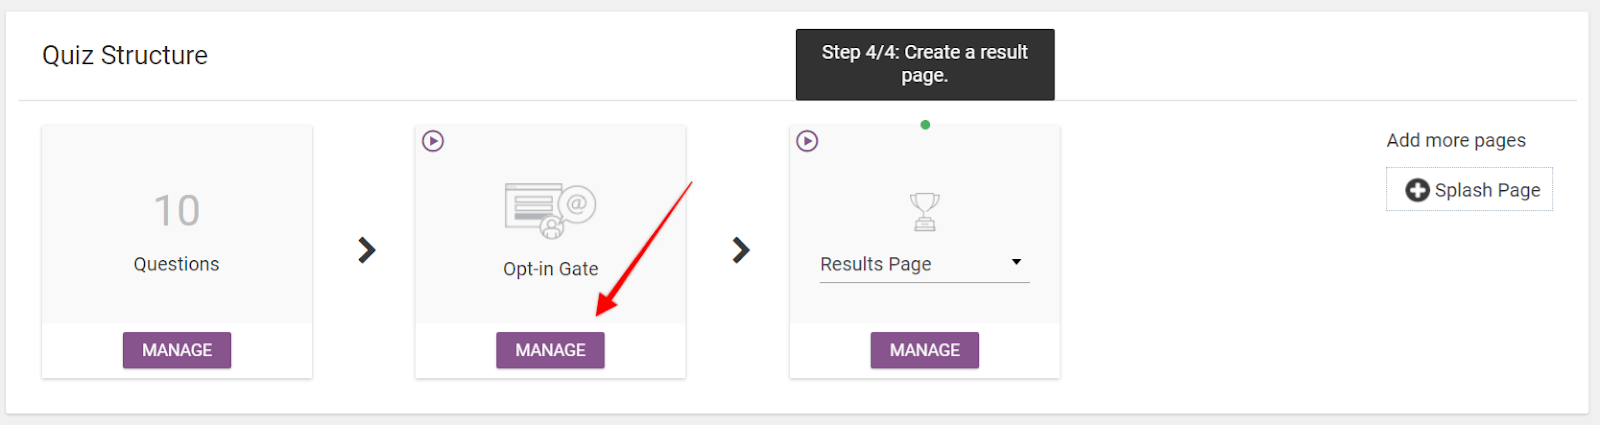Click the trophy icon on the results card

pyautogui.click(x=924, y=211)
